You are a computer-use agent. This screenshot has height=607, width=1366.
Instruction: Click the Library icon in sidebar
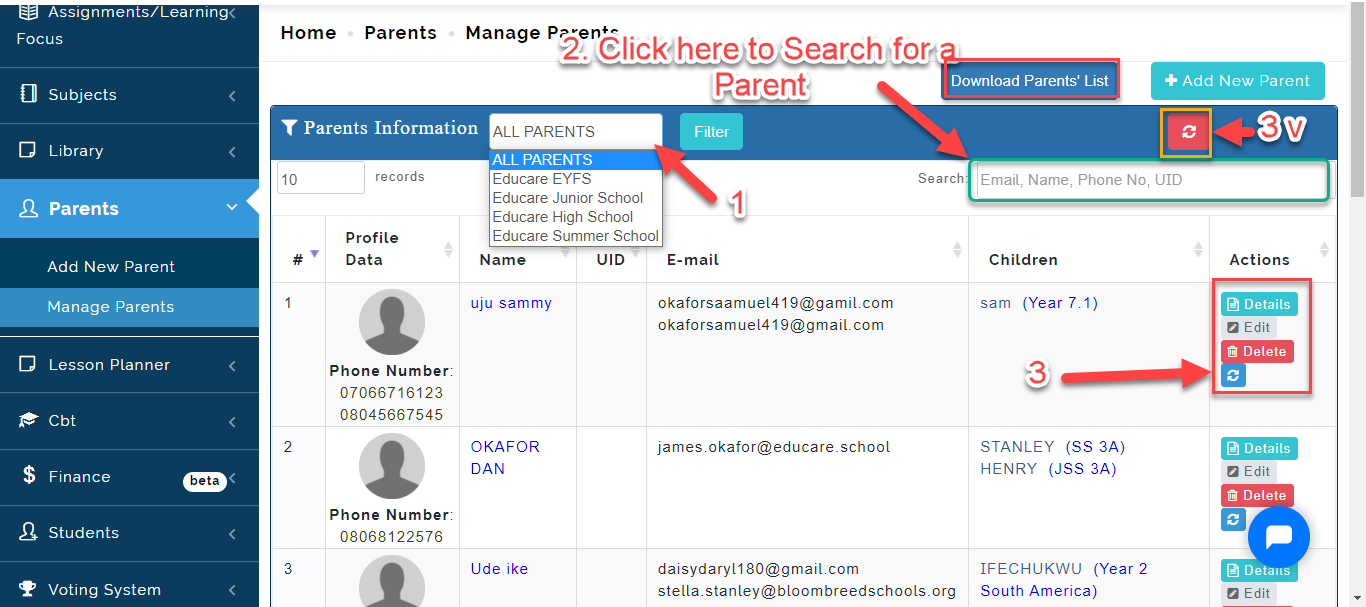29,150
